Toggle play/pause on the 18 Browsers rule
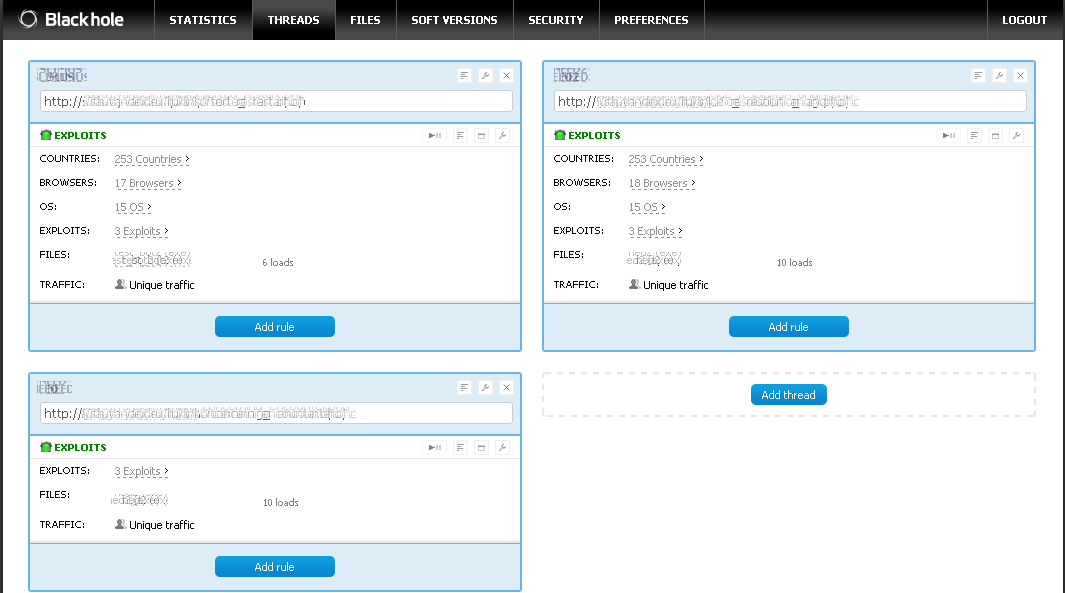 [x=949, y=136]
